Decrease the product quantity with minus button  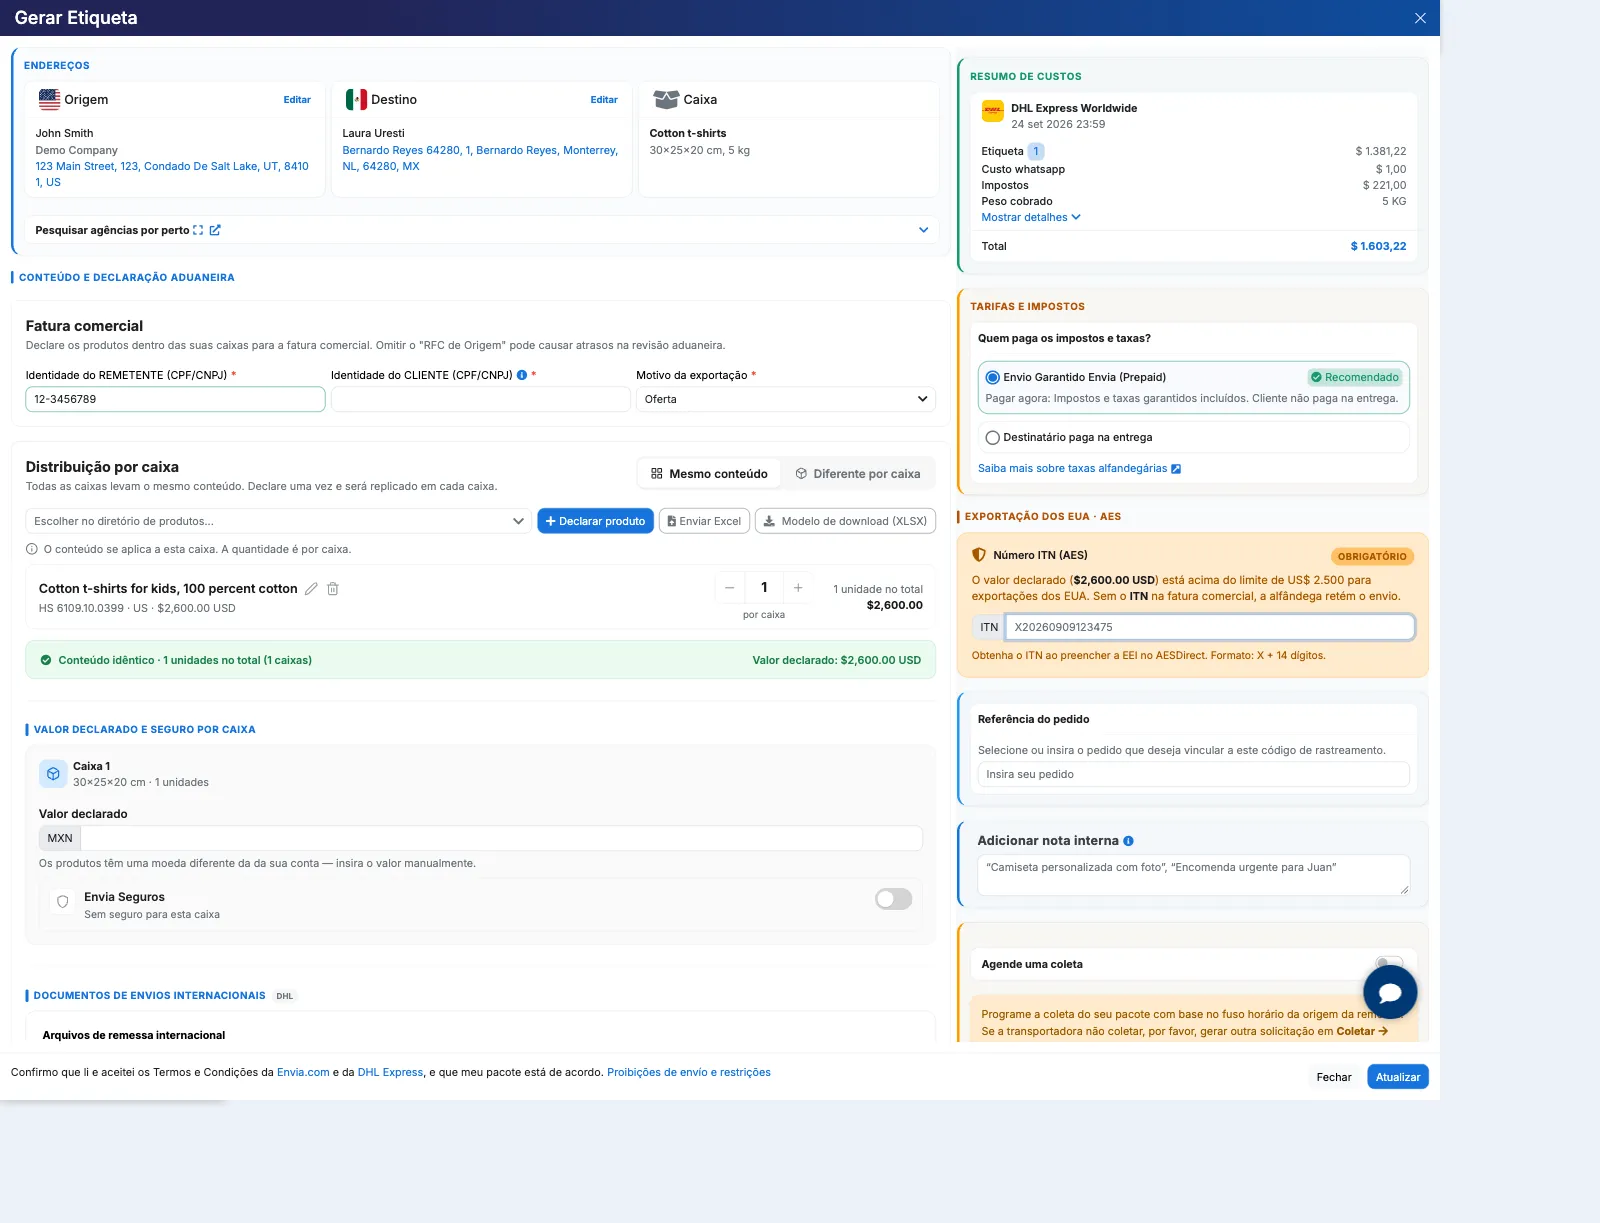(x=730, y=588)
